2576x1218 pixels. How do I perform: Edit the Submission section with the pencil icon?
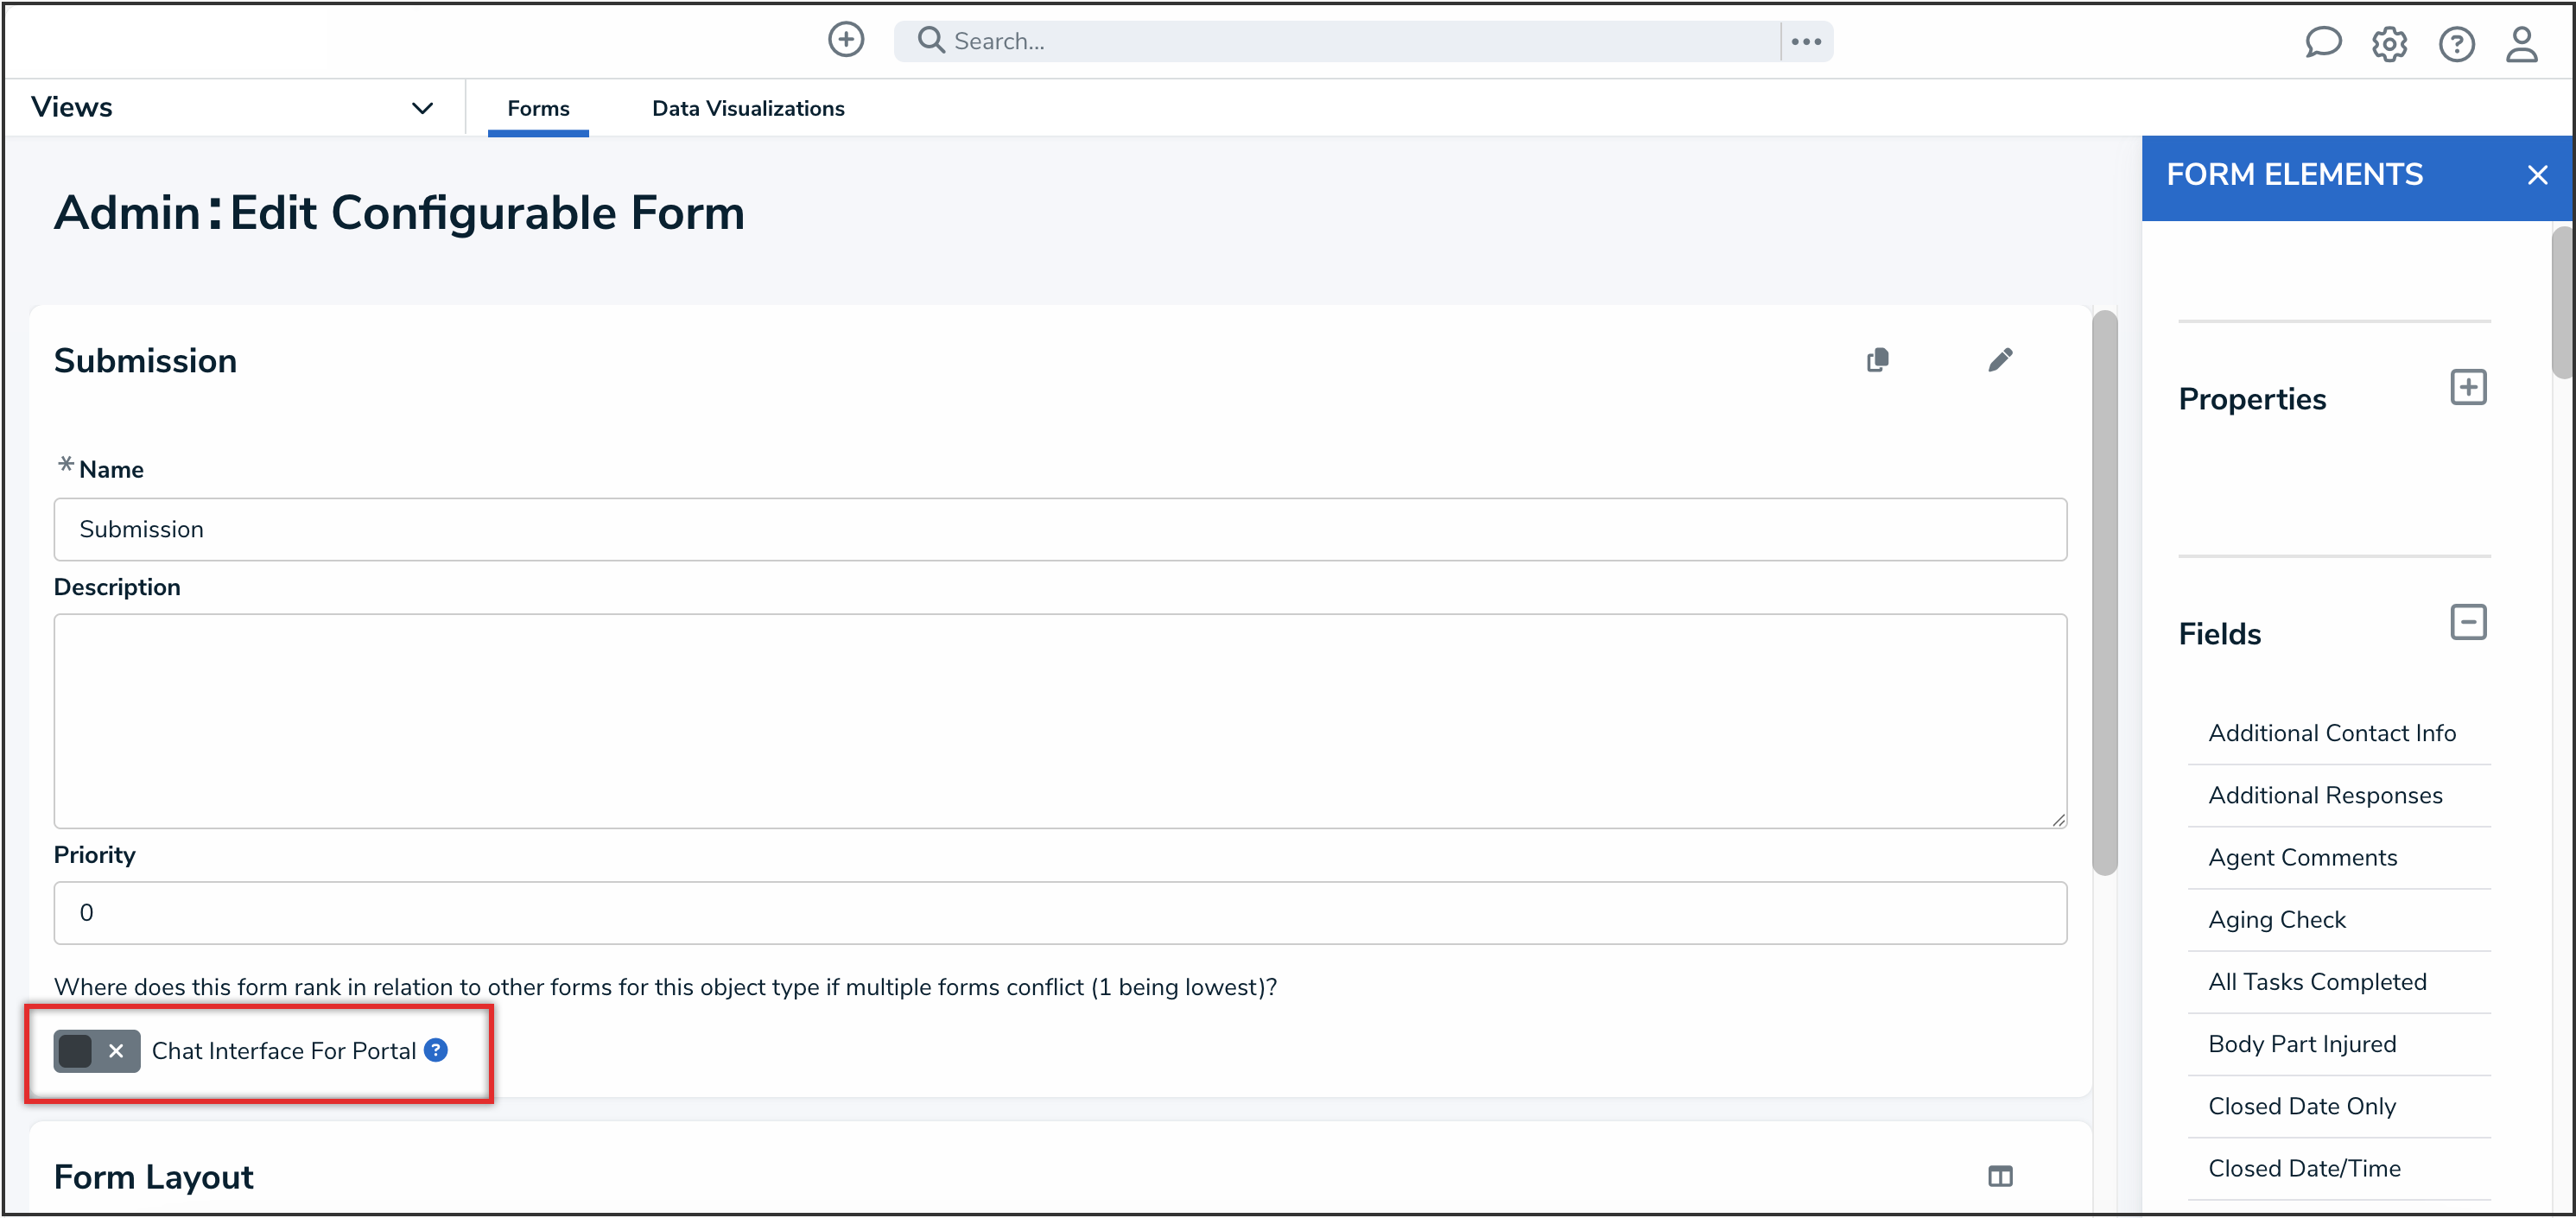[2001, 359]
